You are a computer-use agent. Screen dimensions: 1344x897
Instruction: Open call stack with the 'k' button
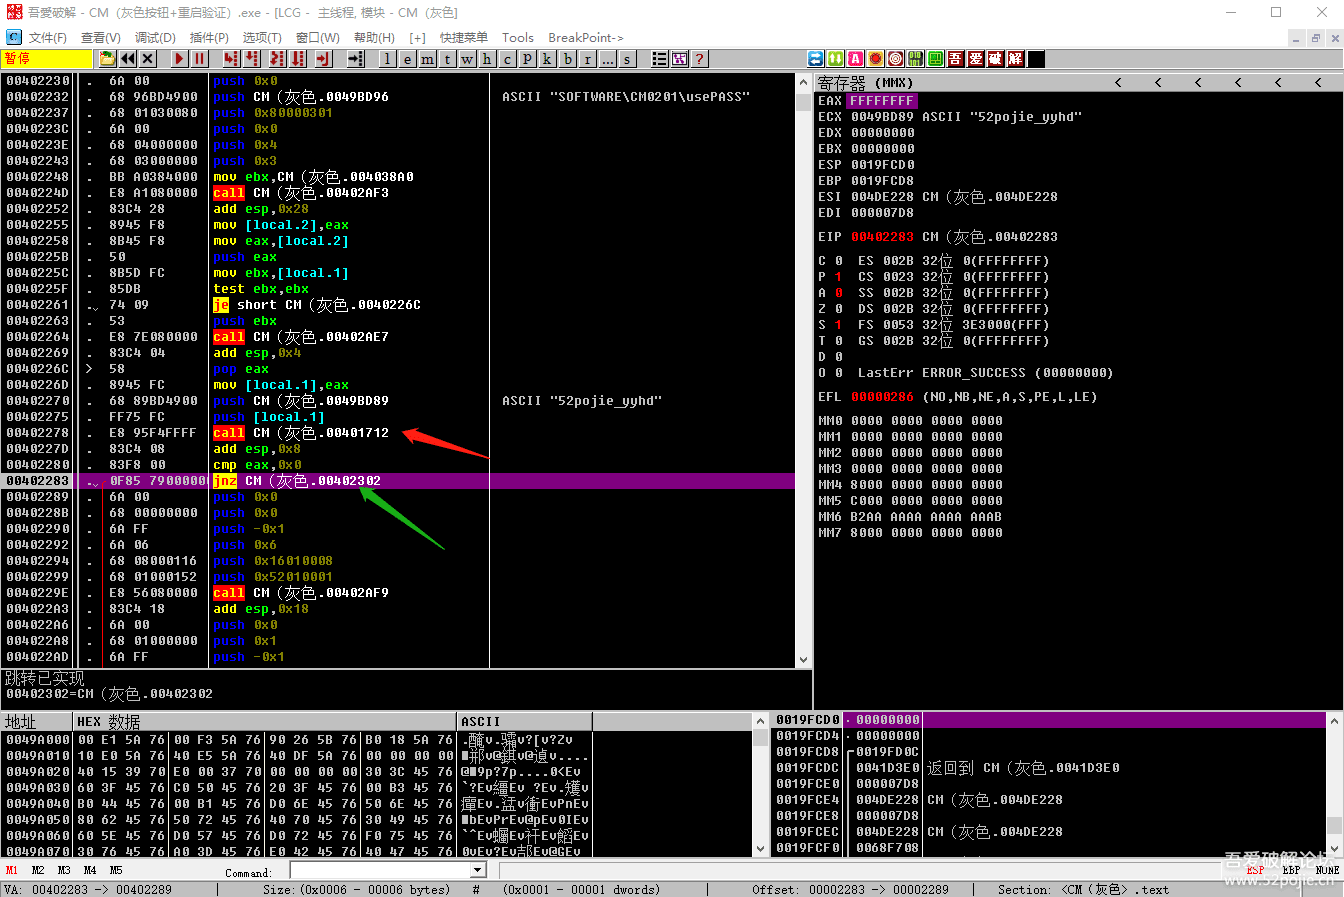pos(547,59)
